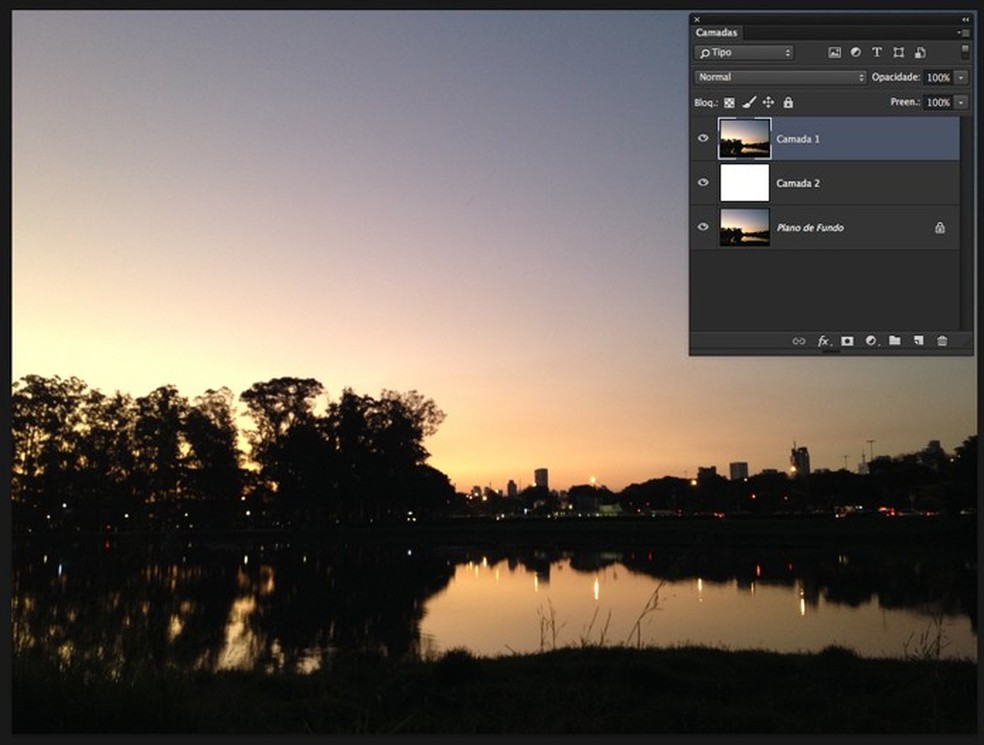Click the new layer icon
Viewport: 984px width, 745px height.
(x=918, y=341)
